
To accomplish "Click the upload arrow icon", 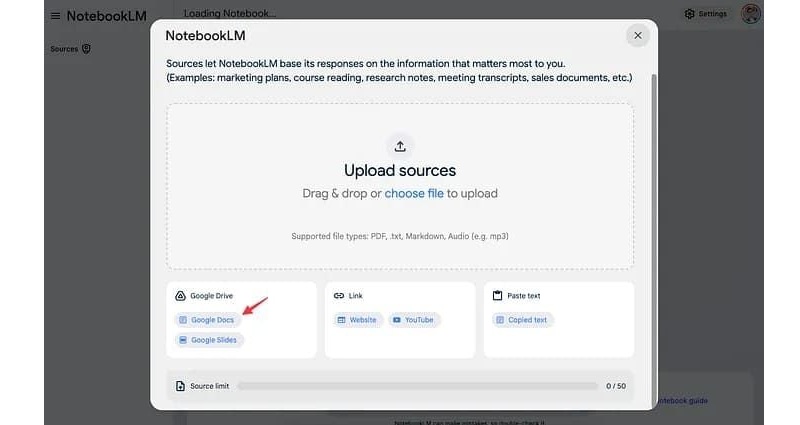I will pos(400,146).
